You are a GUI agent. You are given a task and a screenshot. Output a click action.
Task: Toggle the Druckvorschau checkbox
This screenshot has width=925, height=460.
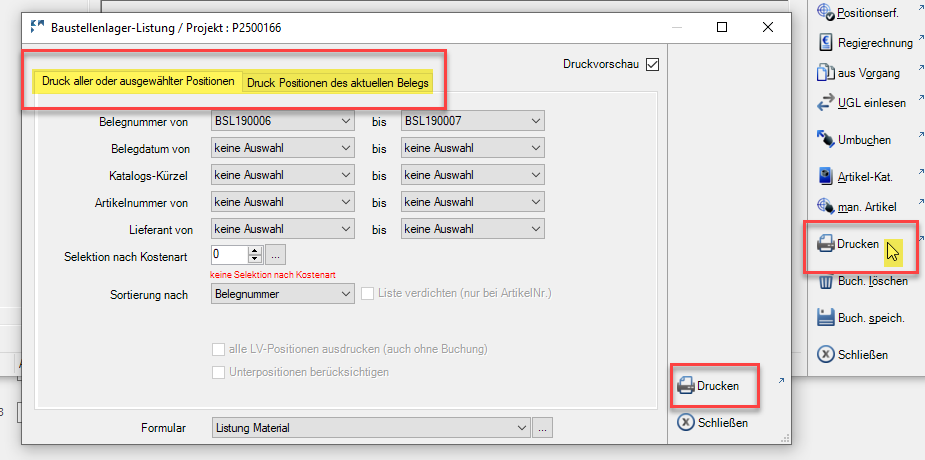click(652, 64)
